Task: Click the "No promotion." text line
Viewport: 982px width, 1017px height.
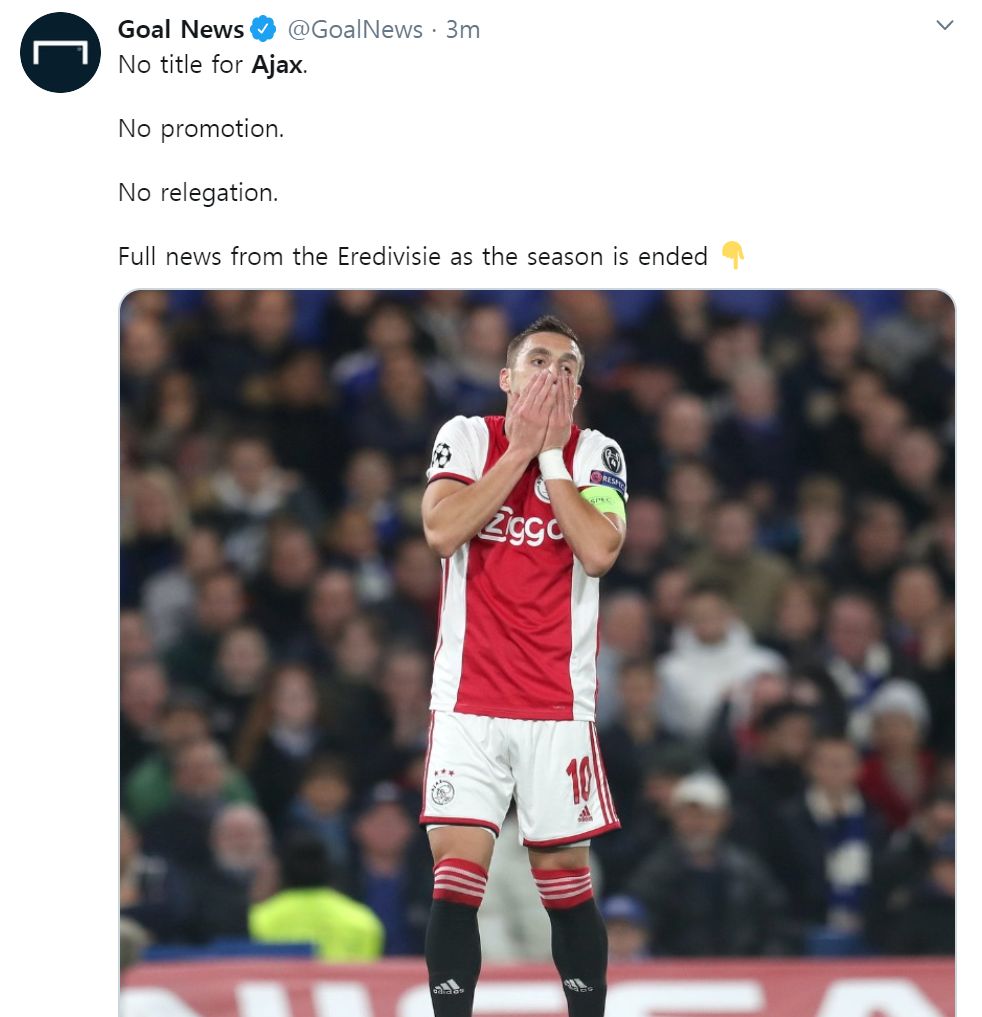Action: click(201, 128)
